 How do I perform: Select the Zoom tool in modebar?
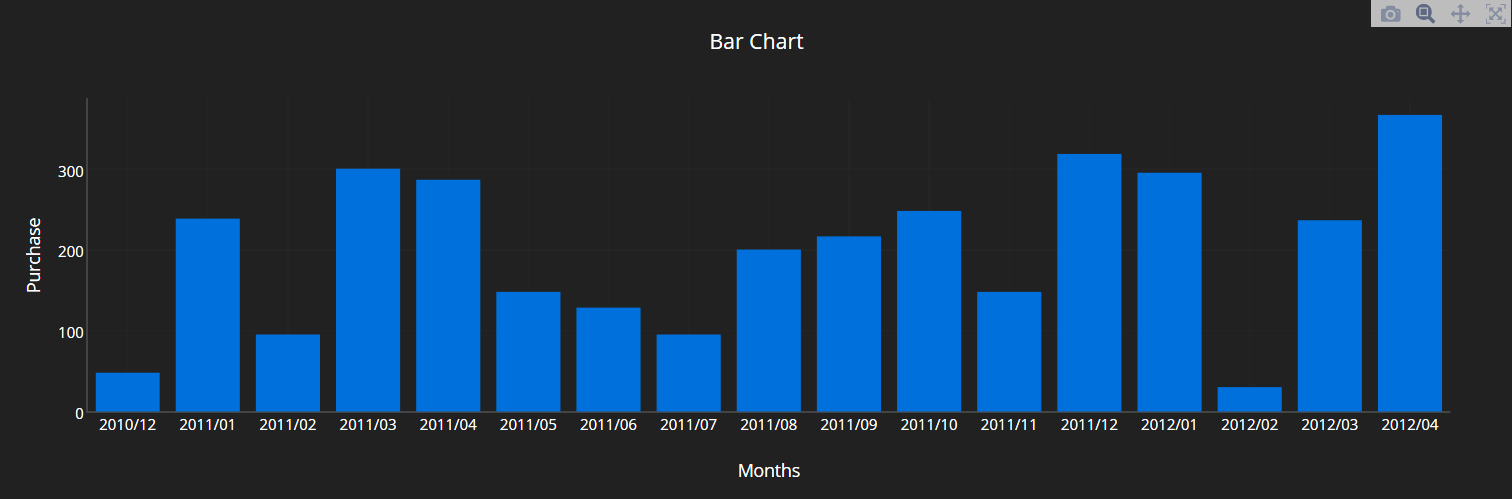(1425, 14)
